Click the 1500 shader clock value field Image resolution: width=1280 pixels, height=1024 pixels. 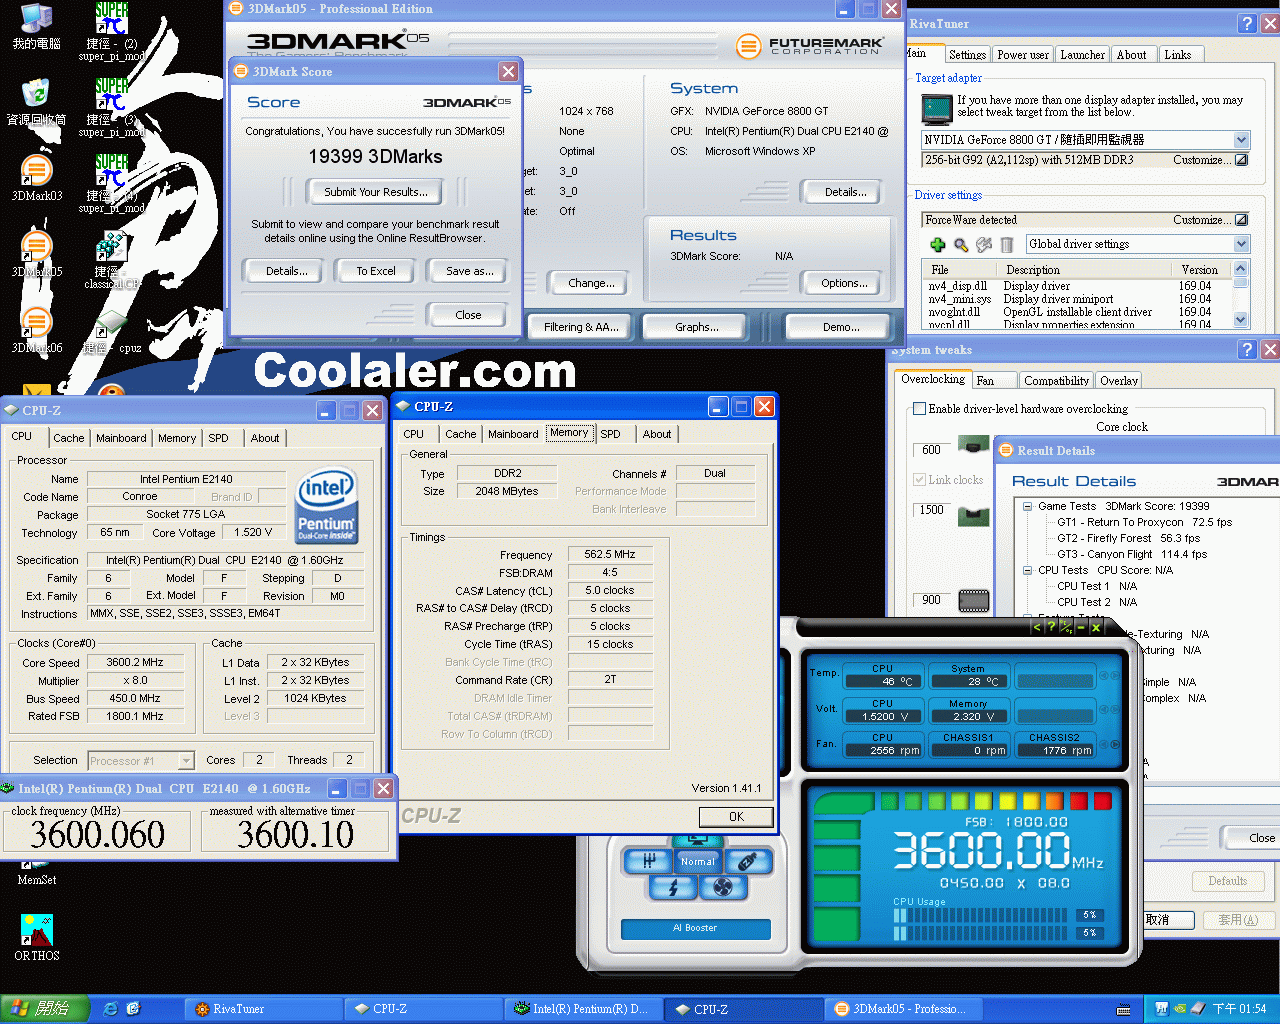tap(931, 510)
